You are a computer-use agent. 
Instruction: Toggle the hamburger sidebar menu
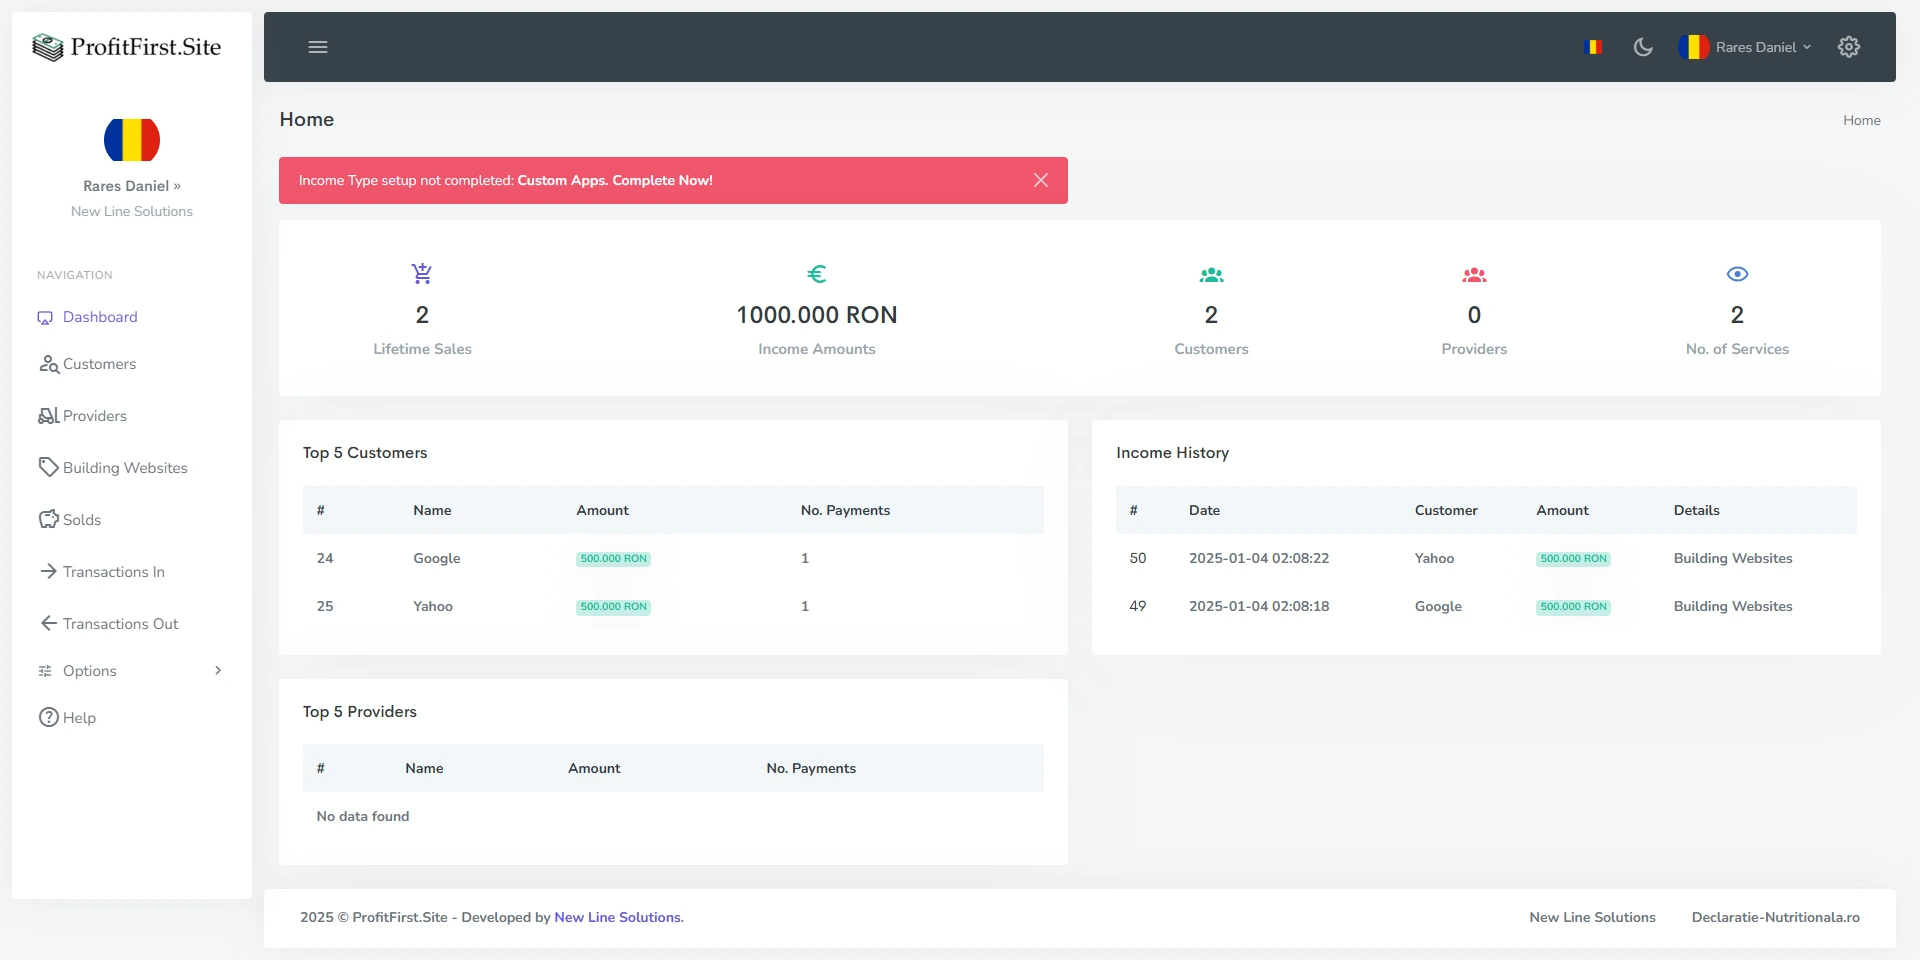coord(318,47)
